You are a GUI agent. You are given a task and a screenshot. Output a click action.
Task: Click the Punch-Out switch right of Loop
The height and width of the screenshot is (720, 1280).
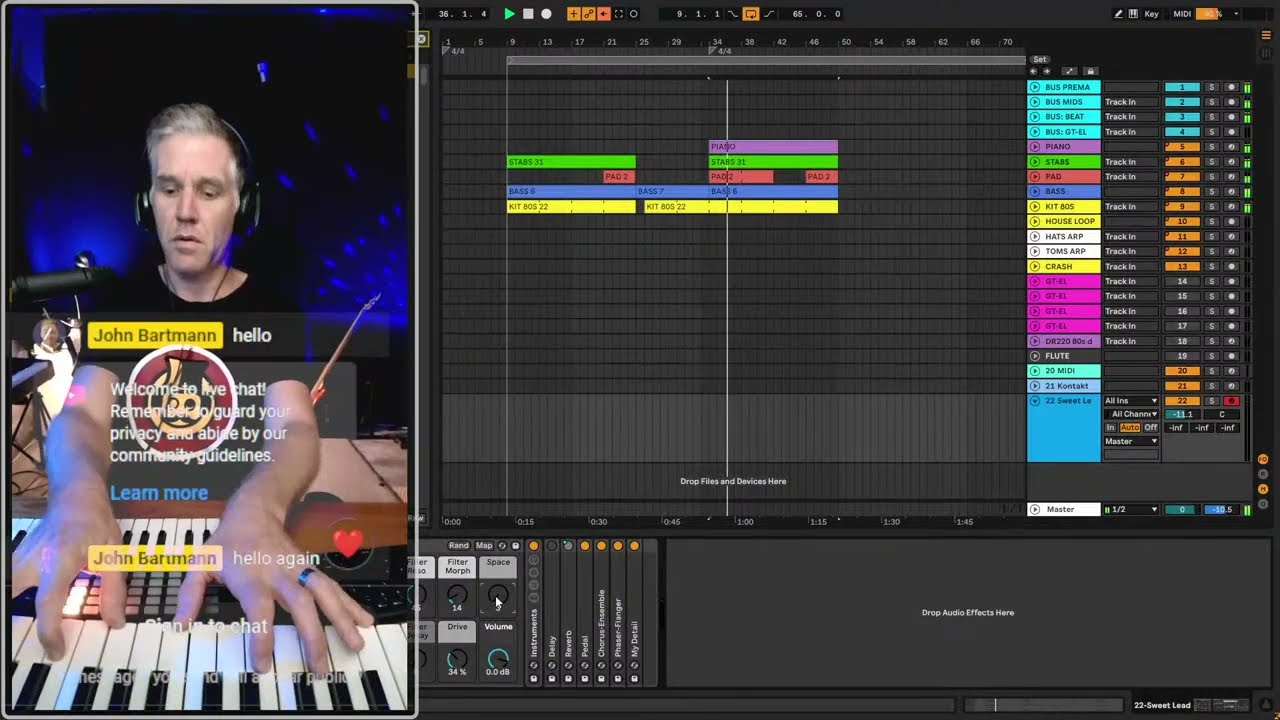pyautogui.click(x=767, y=14)
